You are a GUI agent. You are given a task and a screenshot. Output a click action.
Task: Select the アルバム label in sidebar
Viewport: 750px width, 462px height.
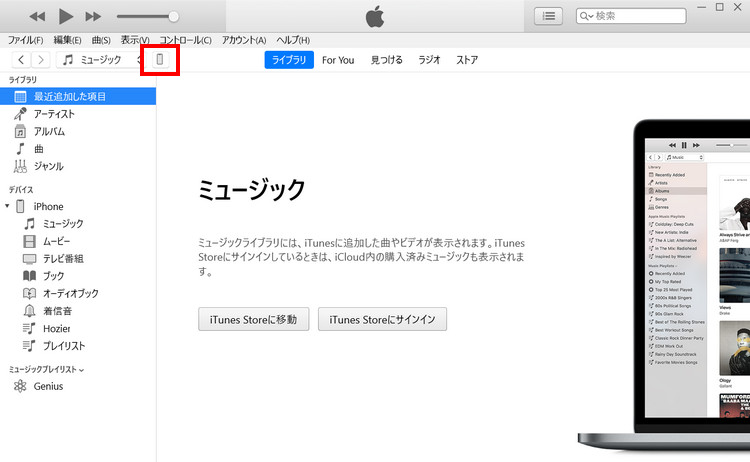(x=49, y=132)
